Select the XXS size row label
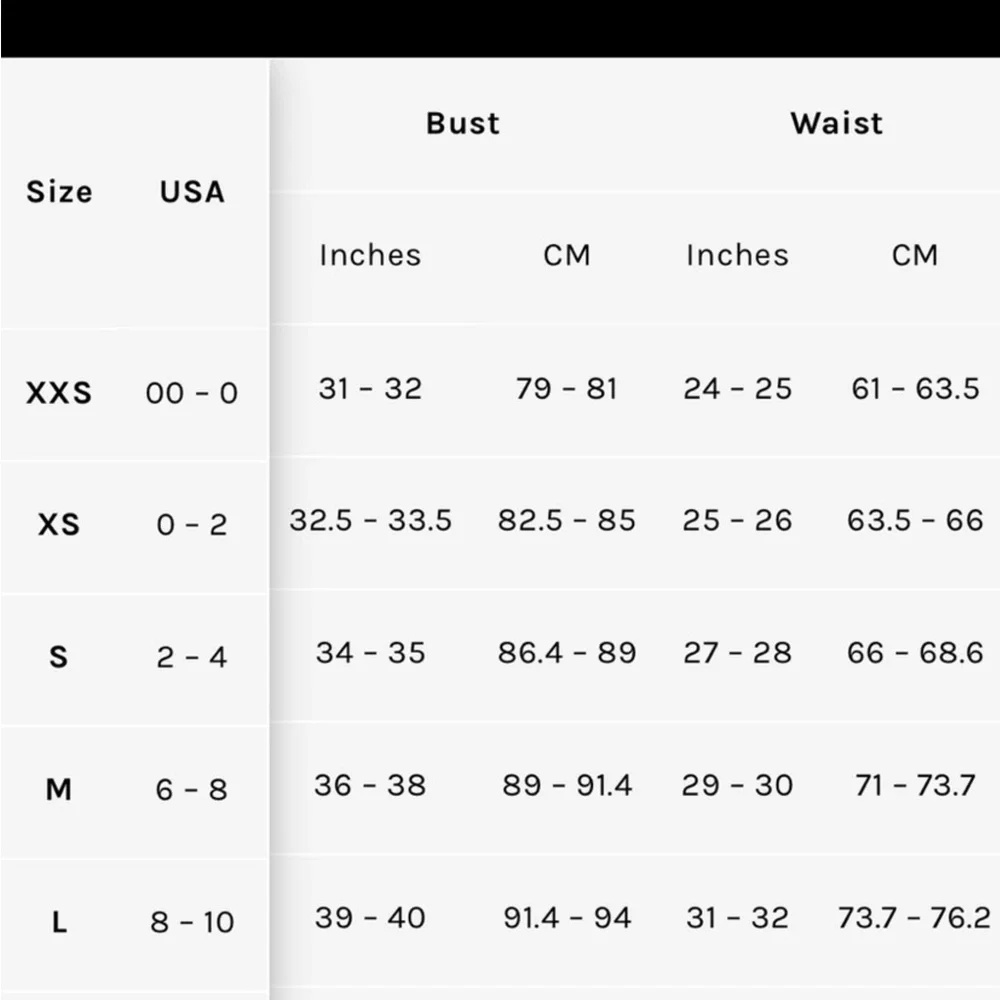This screenshot has height=1000, width=1000. point(59,393)
